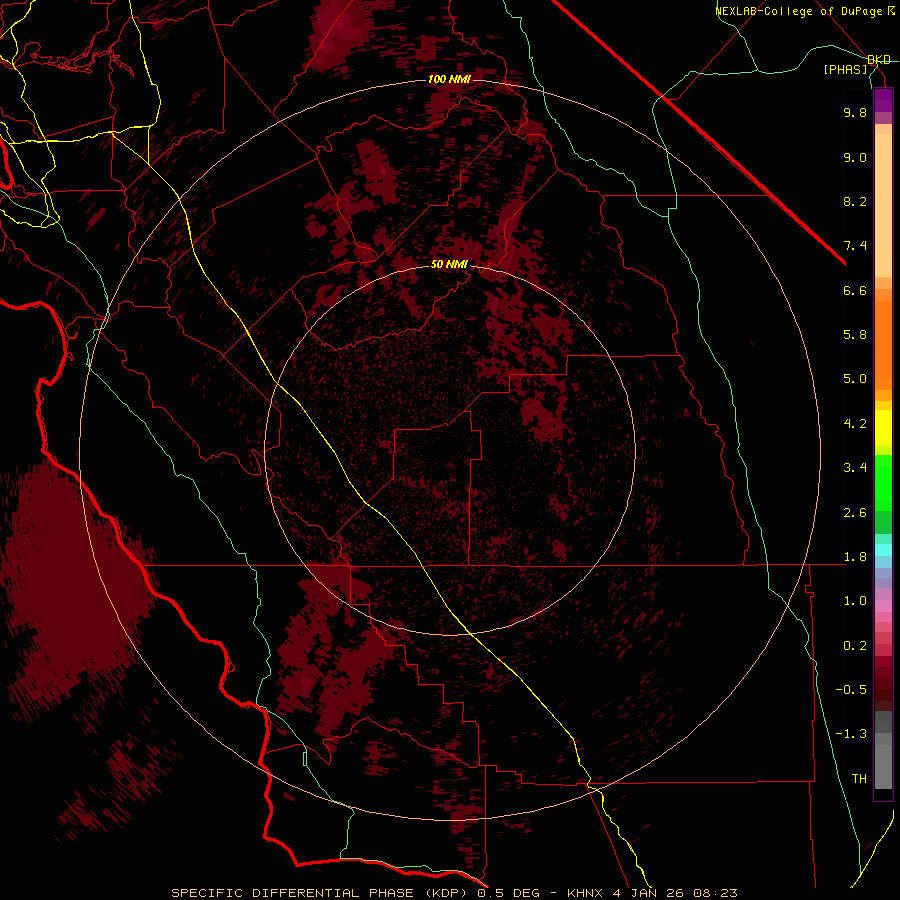
Task: Click the 3.4 value on the color scale
Action: pyautogui.click(x=855, y=468)
